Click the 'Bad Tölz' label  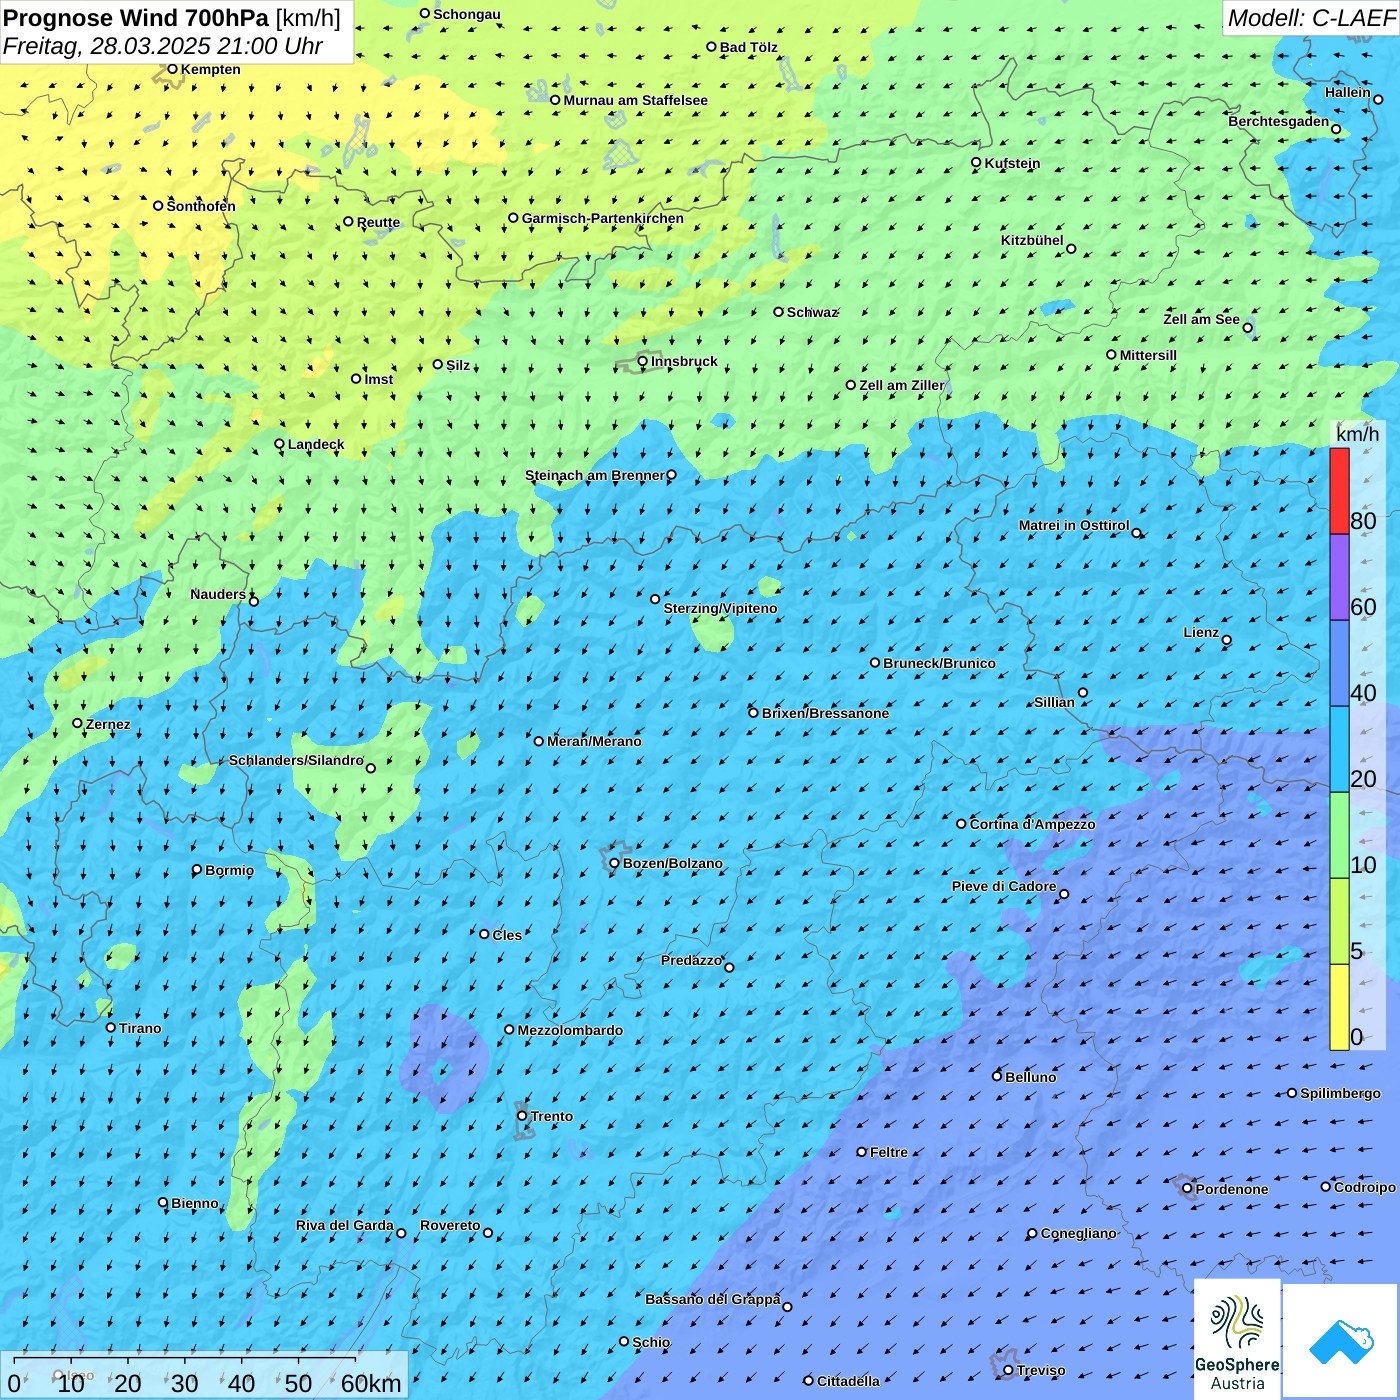(x=749, y=47)
